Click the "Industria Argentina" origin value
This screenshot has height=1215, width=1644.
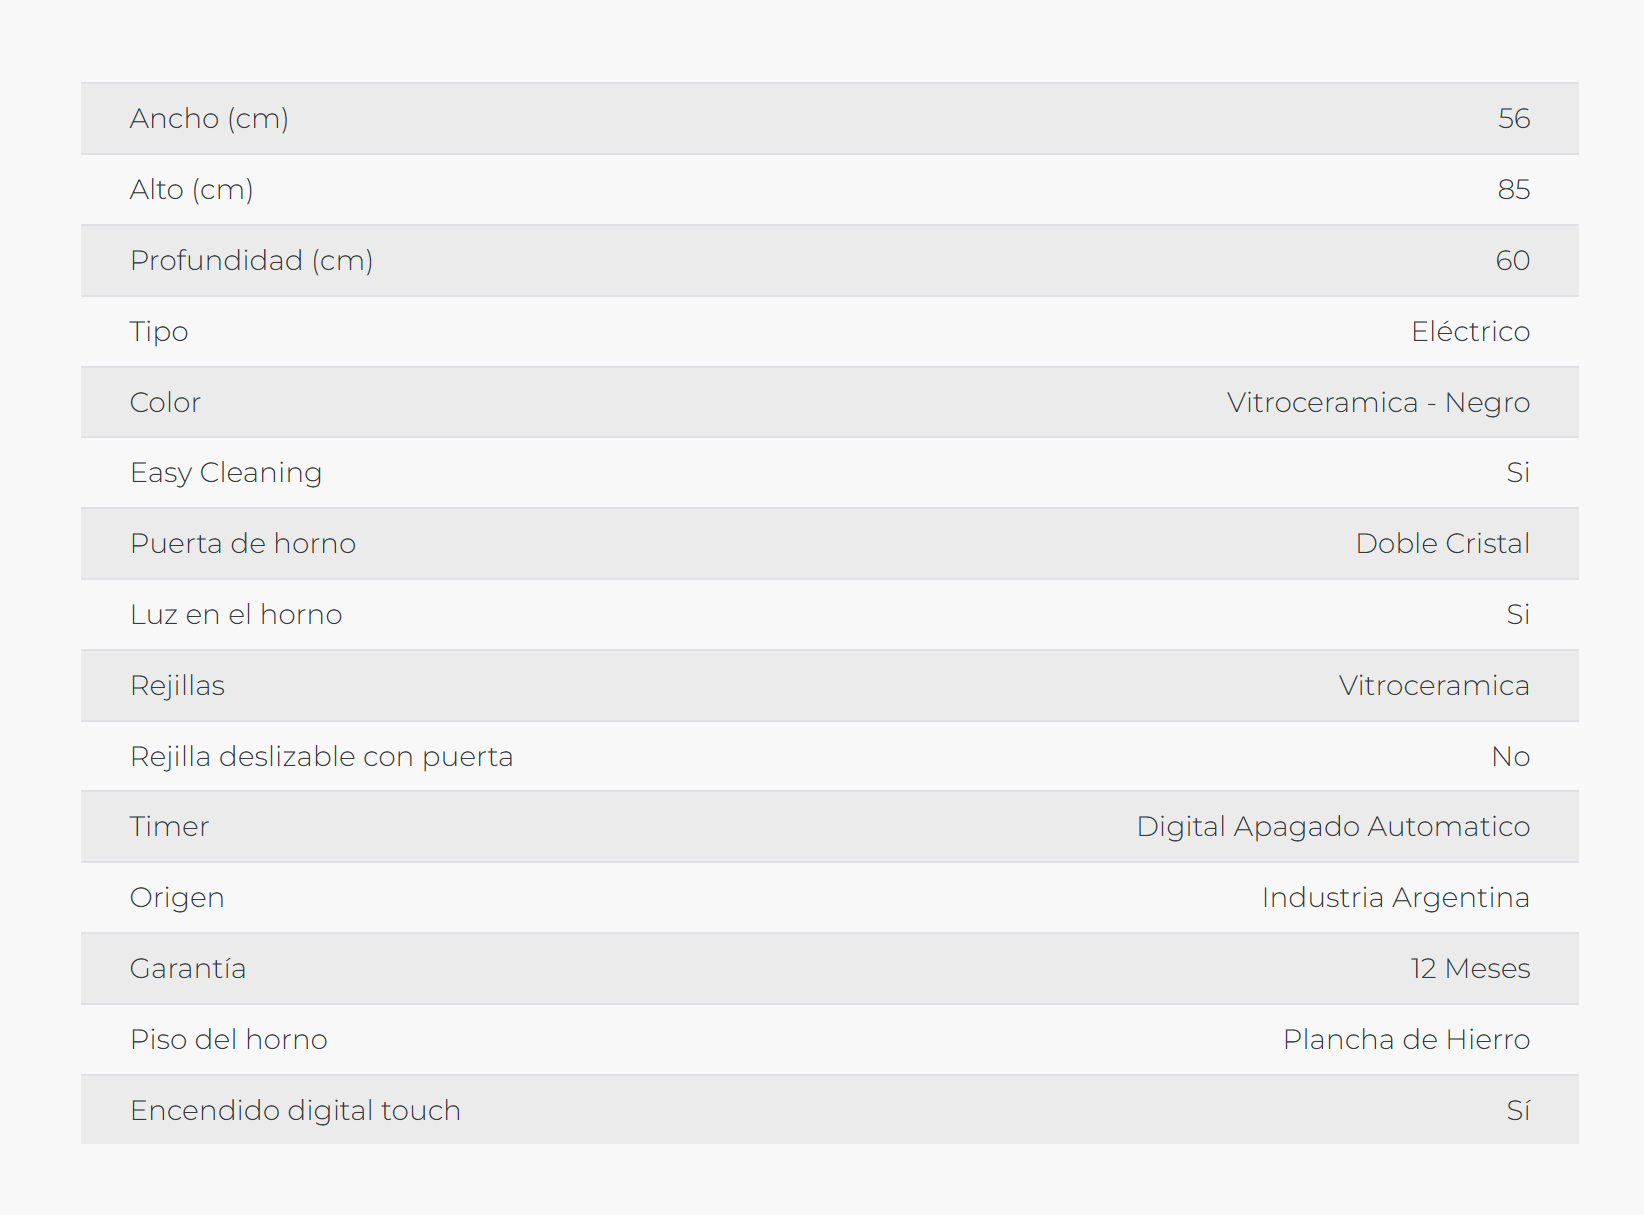[1395, 897]
